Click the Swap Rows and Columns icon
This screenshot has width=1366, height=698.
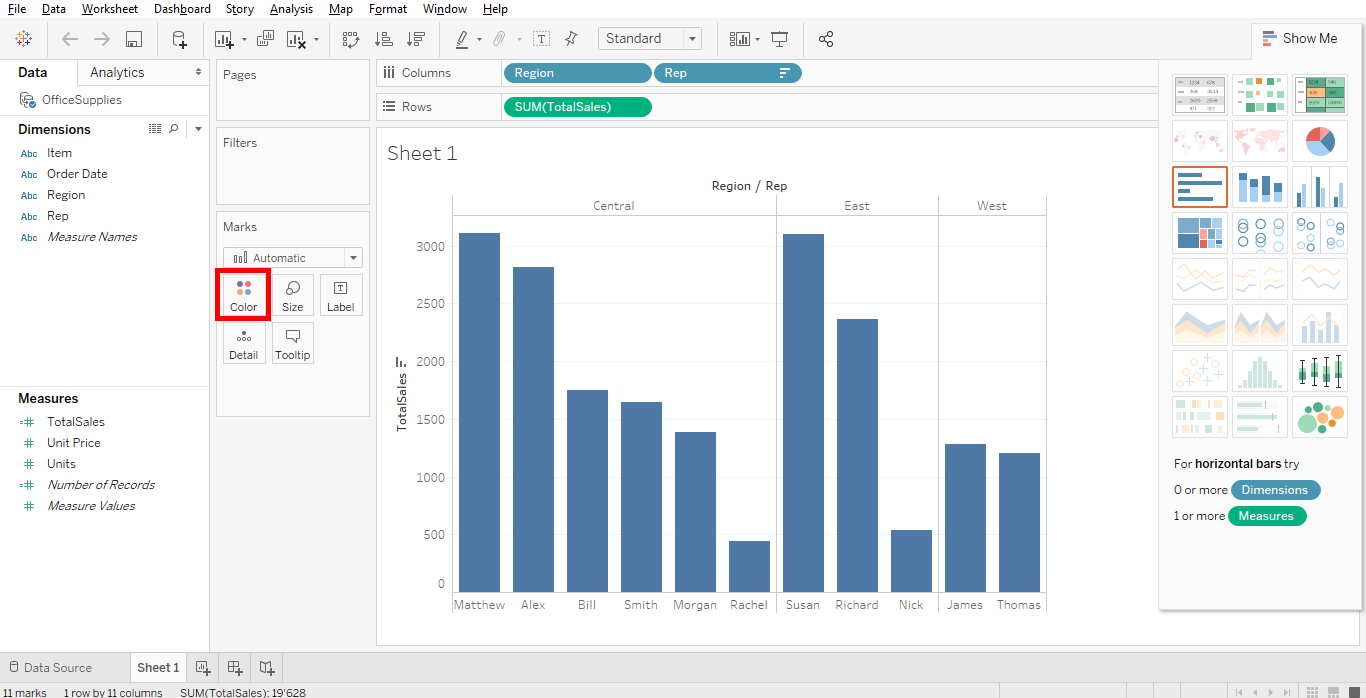pos(351,39)
